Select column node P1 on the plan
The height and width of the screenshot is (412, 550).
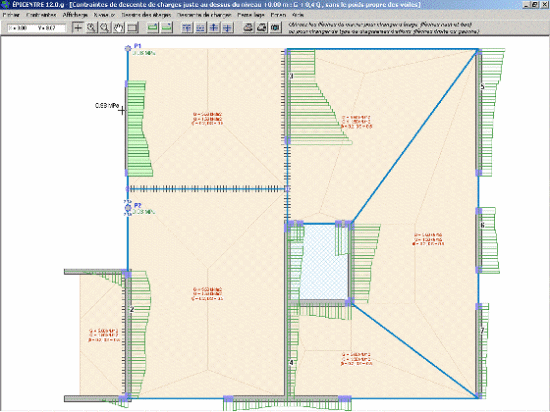pos(128,48)
